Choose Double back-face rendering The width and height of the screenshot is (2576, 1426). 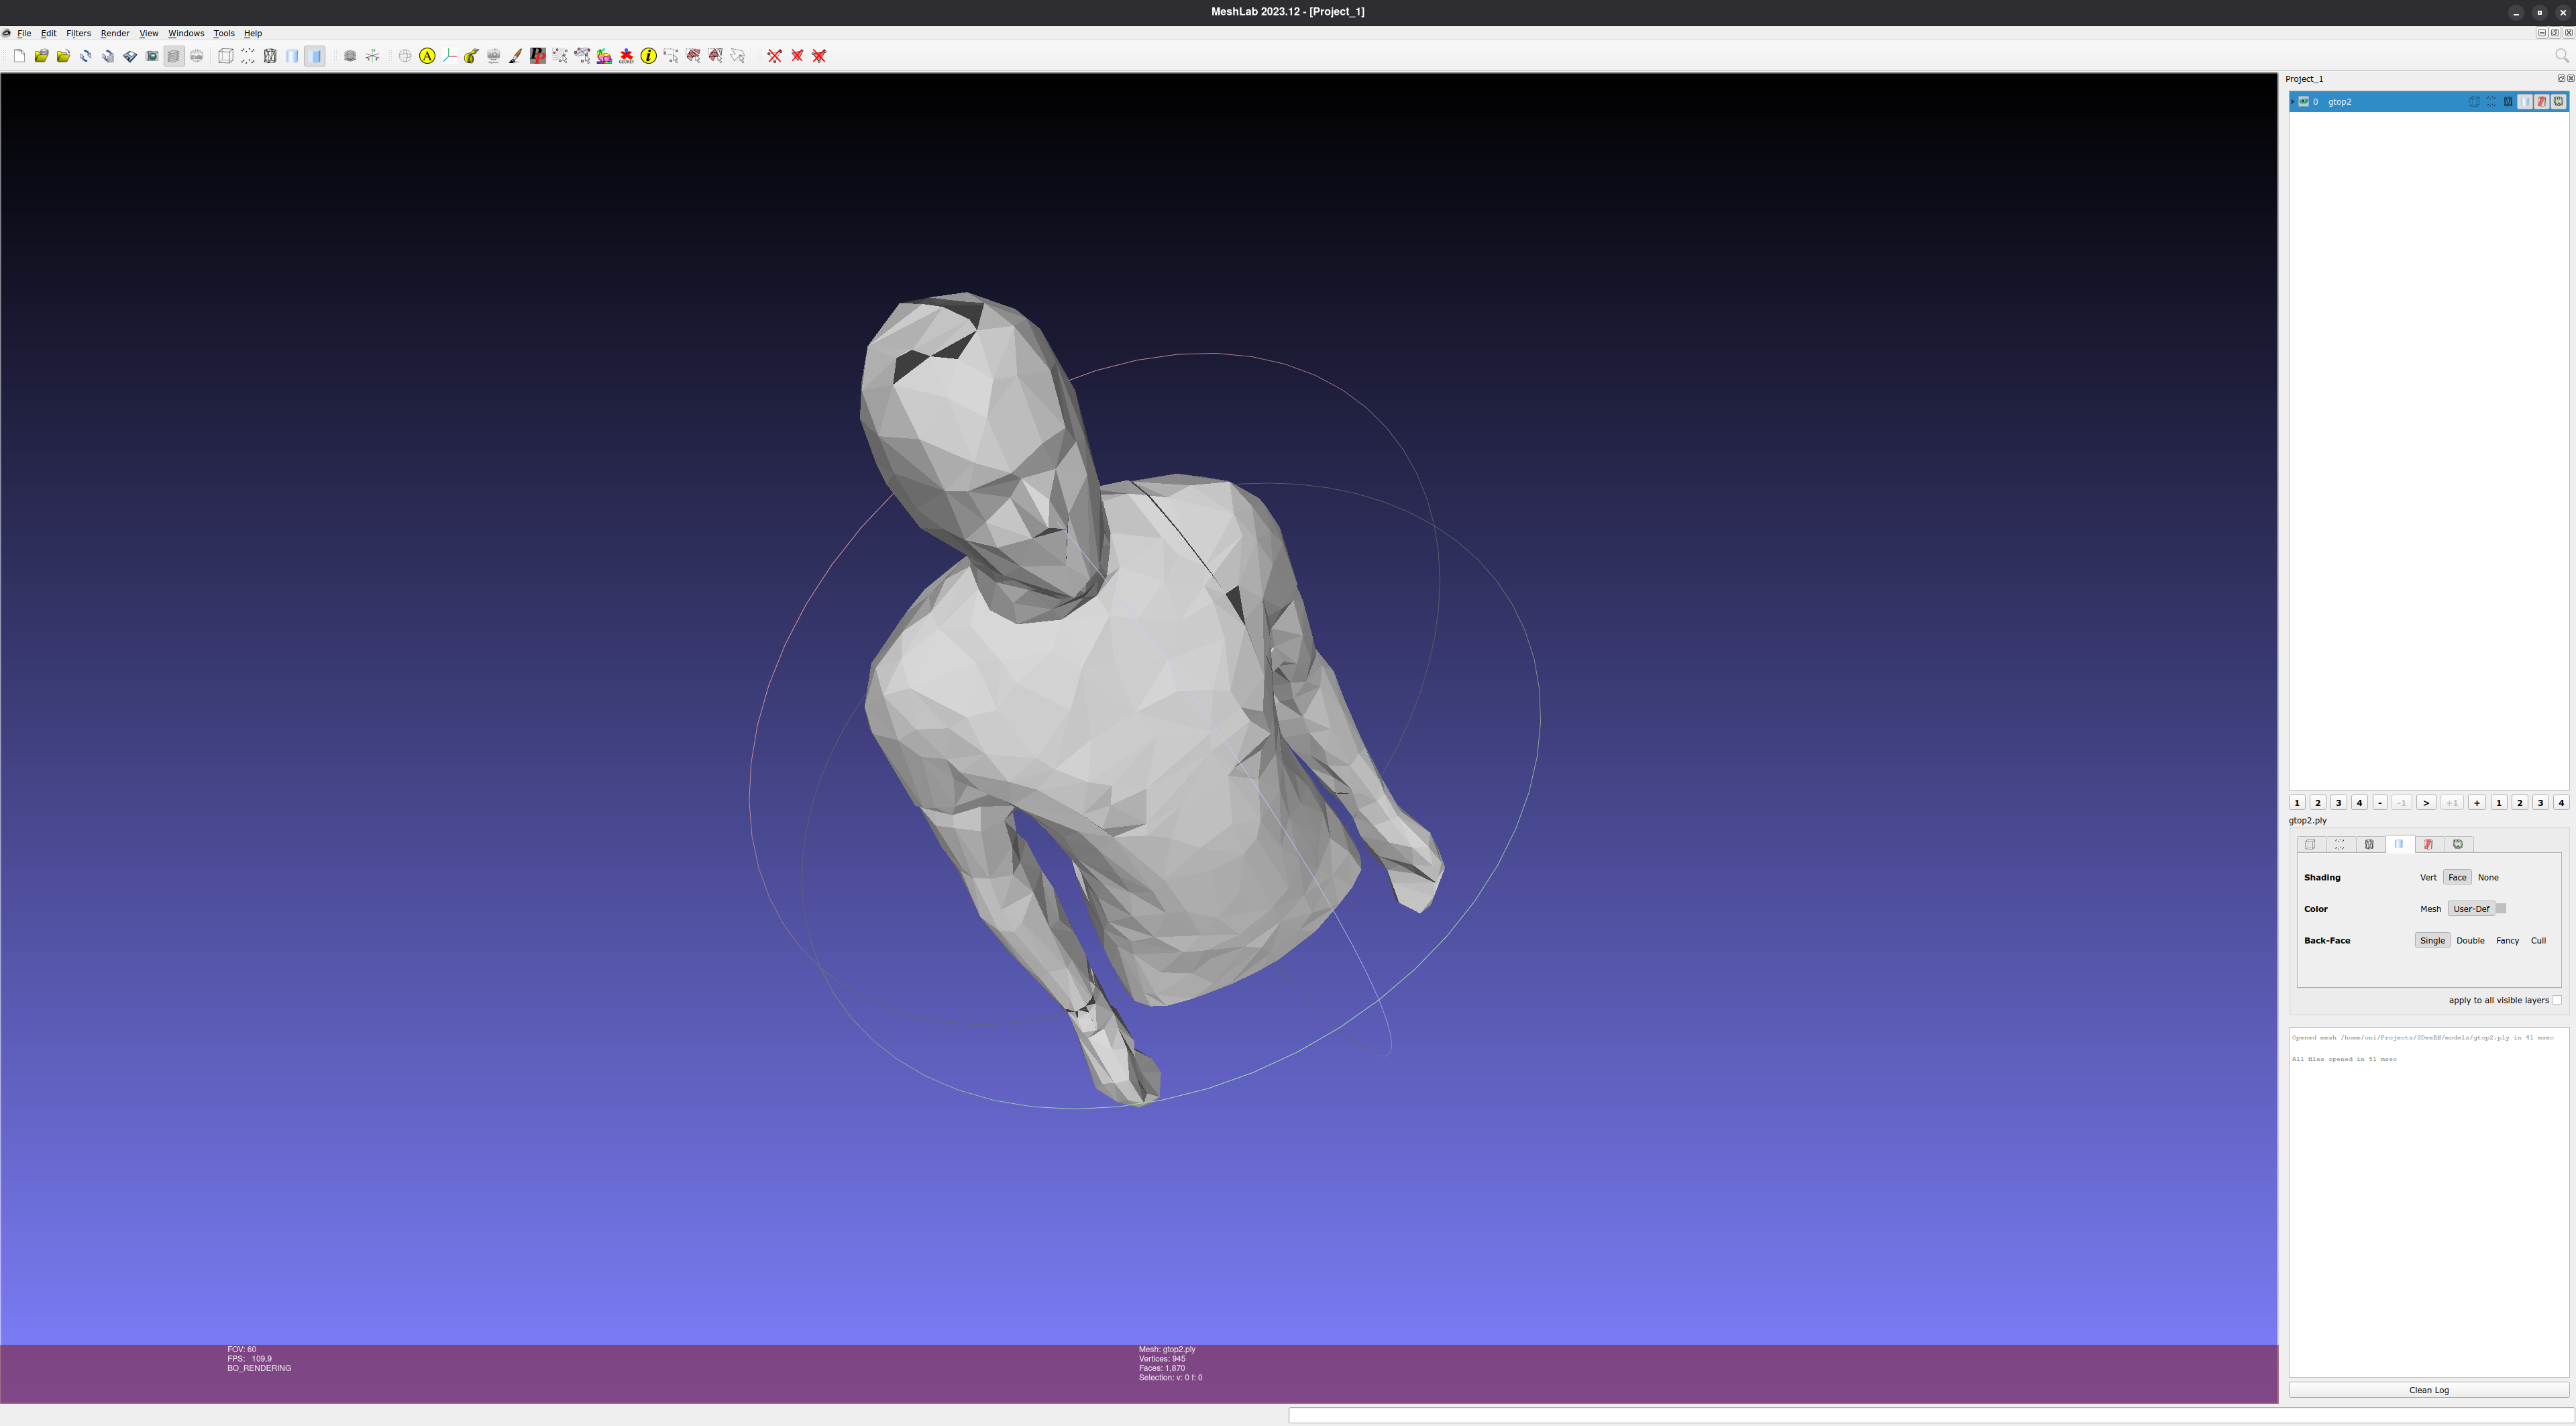2470,940
